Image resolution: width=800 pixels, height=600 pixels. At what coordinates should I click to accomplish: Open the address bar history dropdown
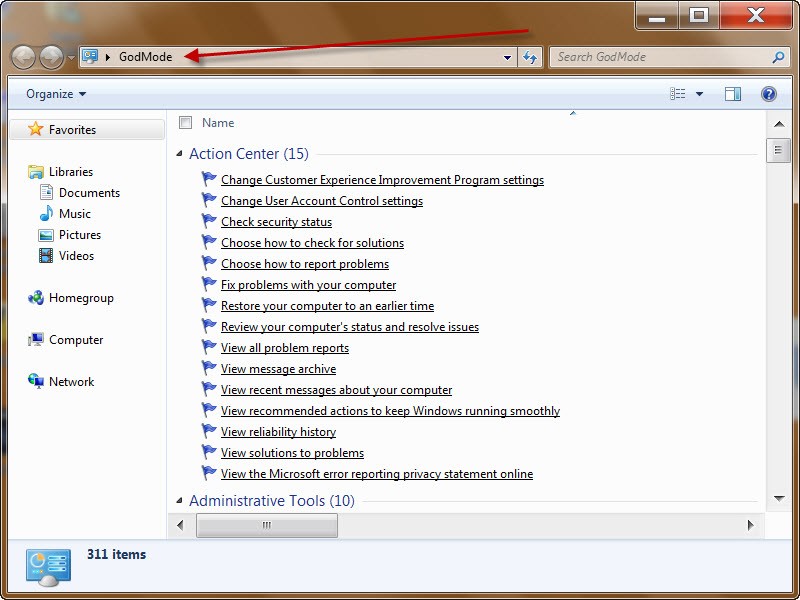(508, 57)
